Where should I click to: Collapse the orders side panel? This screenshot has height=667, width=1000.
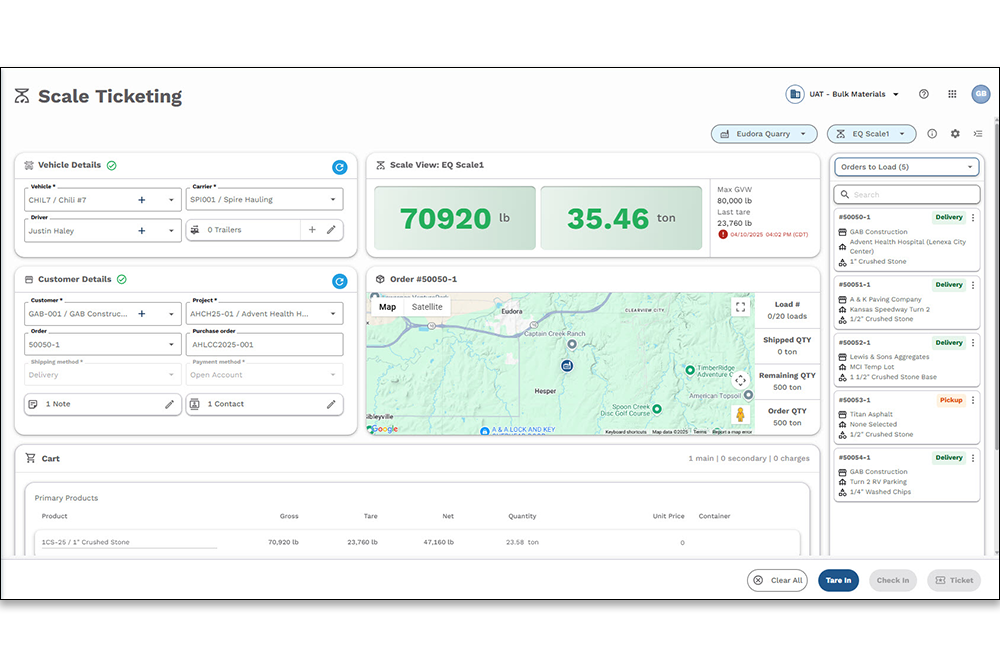[x=977, y=134]
